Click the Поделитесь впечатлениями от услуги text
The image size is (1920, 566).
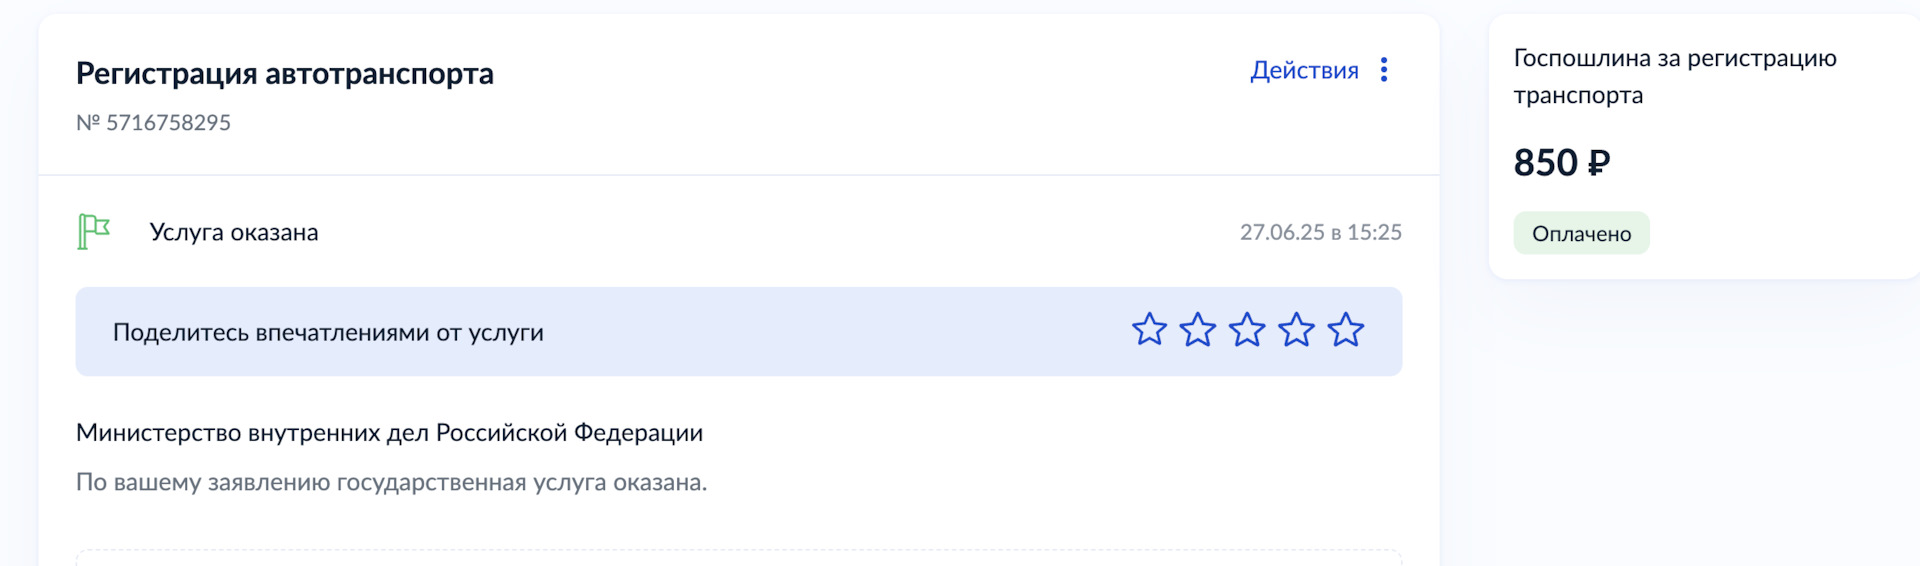[x=328, y=333]
